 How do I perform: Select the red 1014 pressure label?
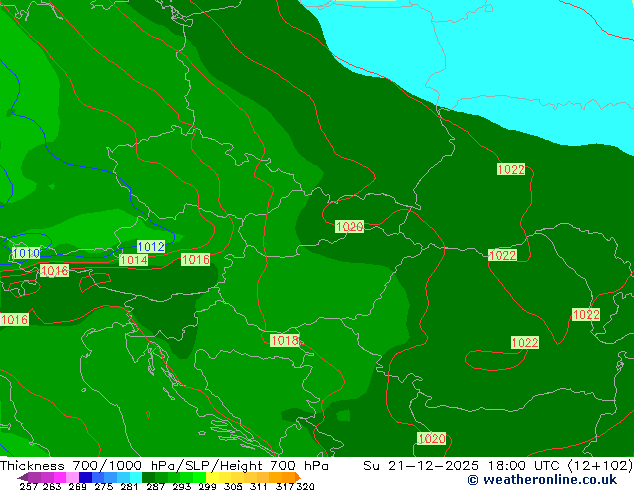(x=133, y=260)
